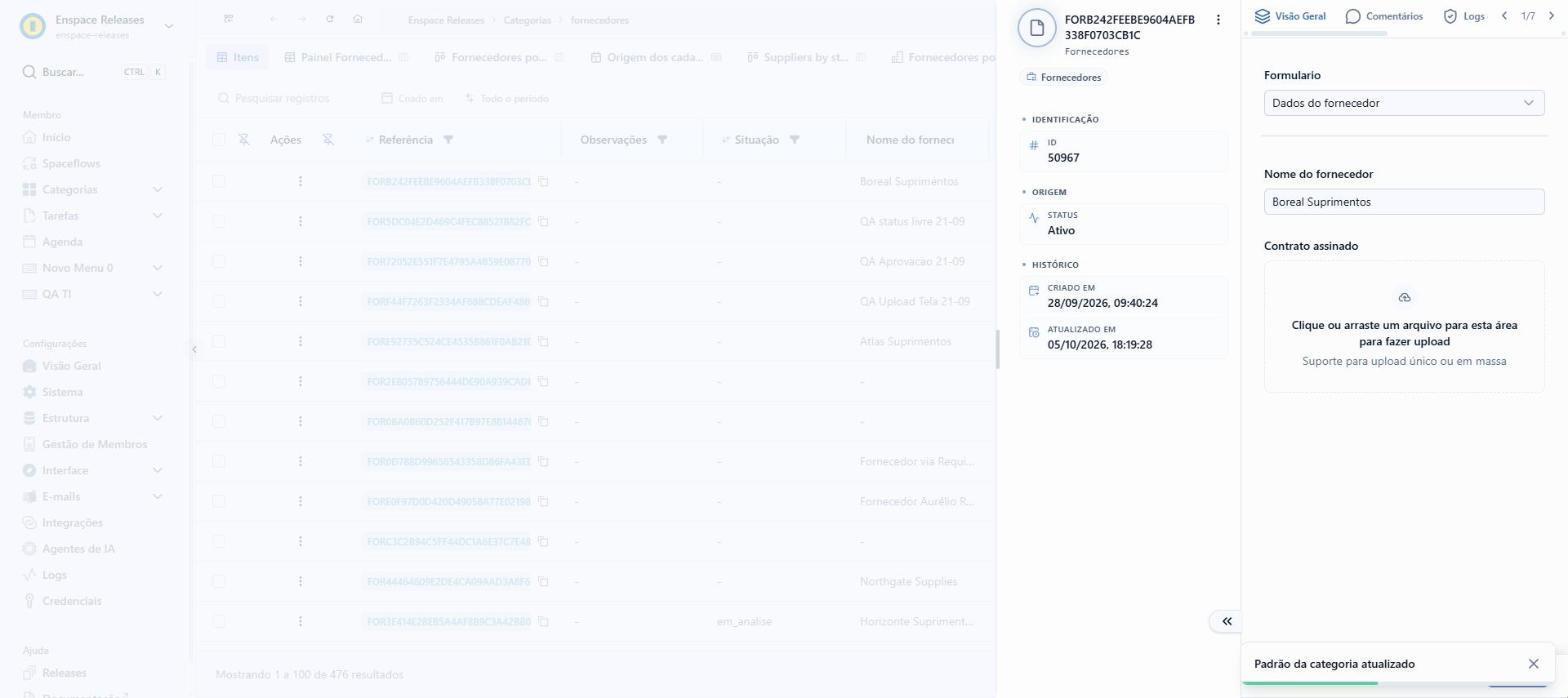Toggle the select-all checkbox in the table header
The image size is (1568, 698).
coord(219,140)
